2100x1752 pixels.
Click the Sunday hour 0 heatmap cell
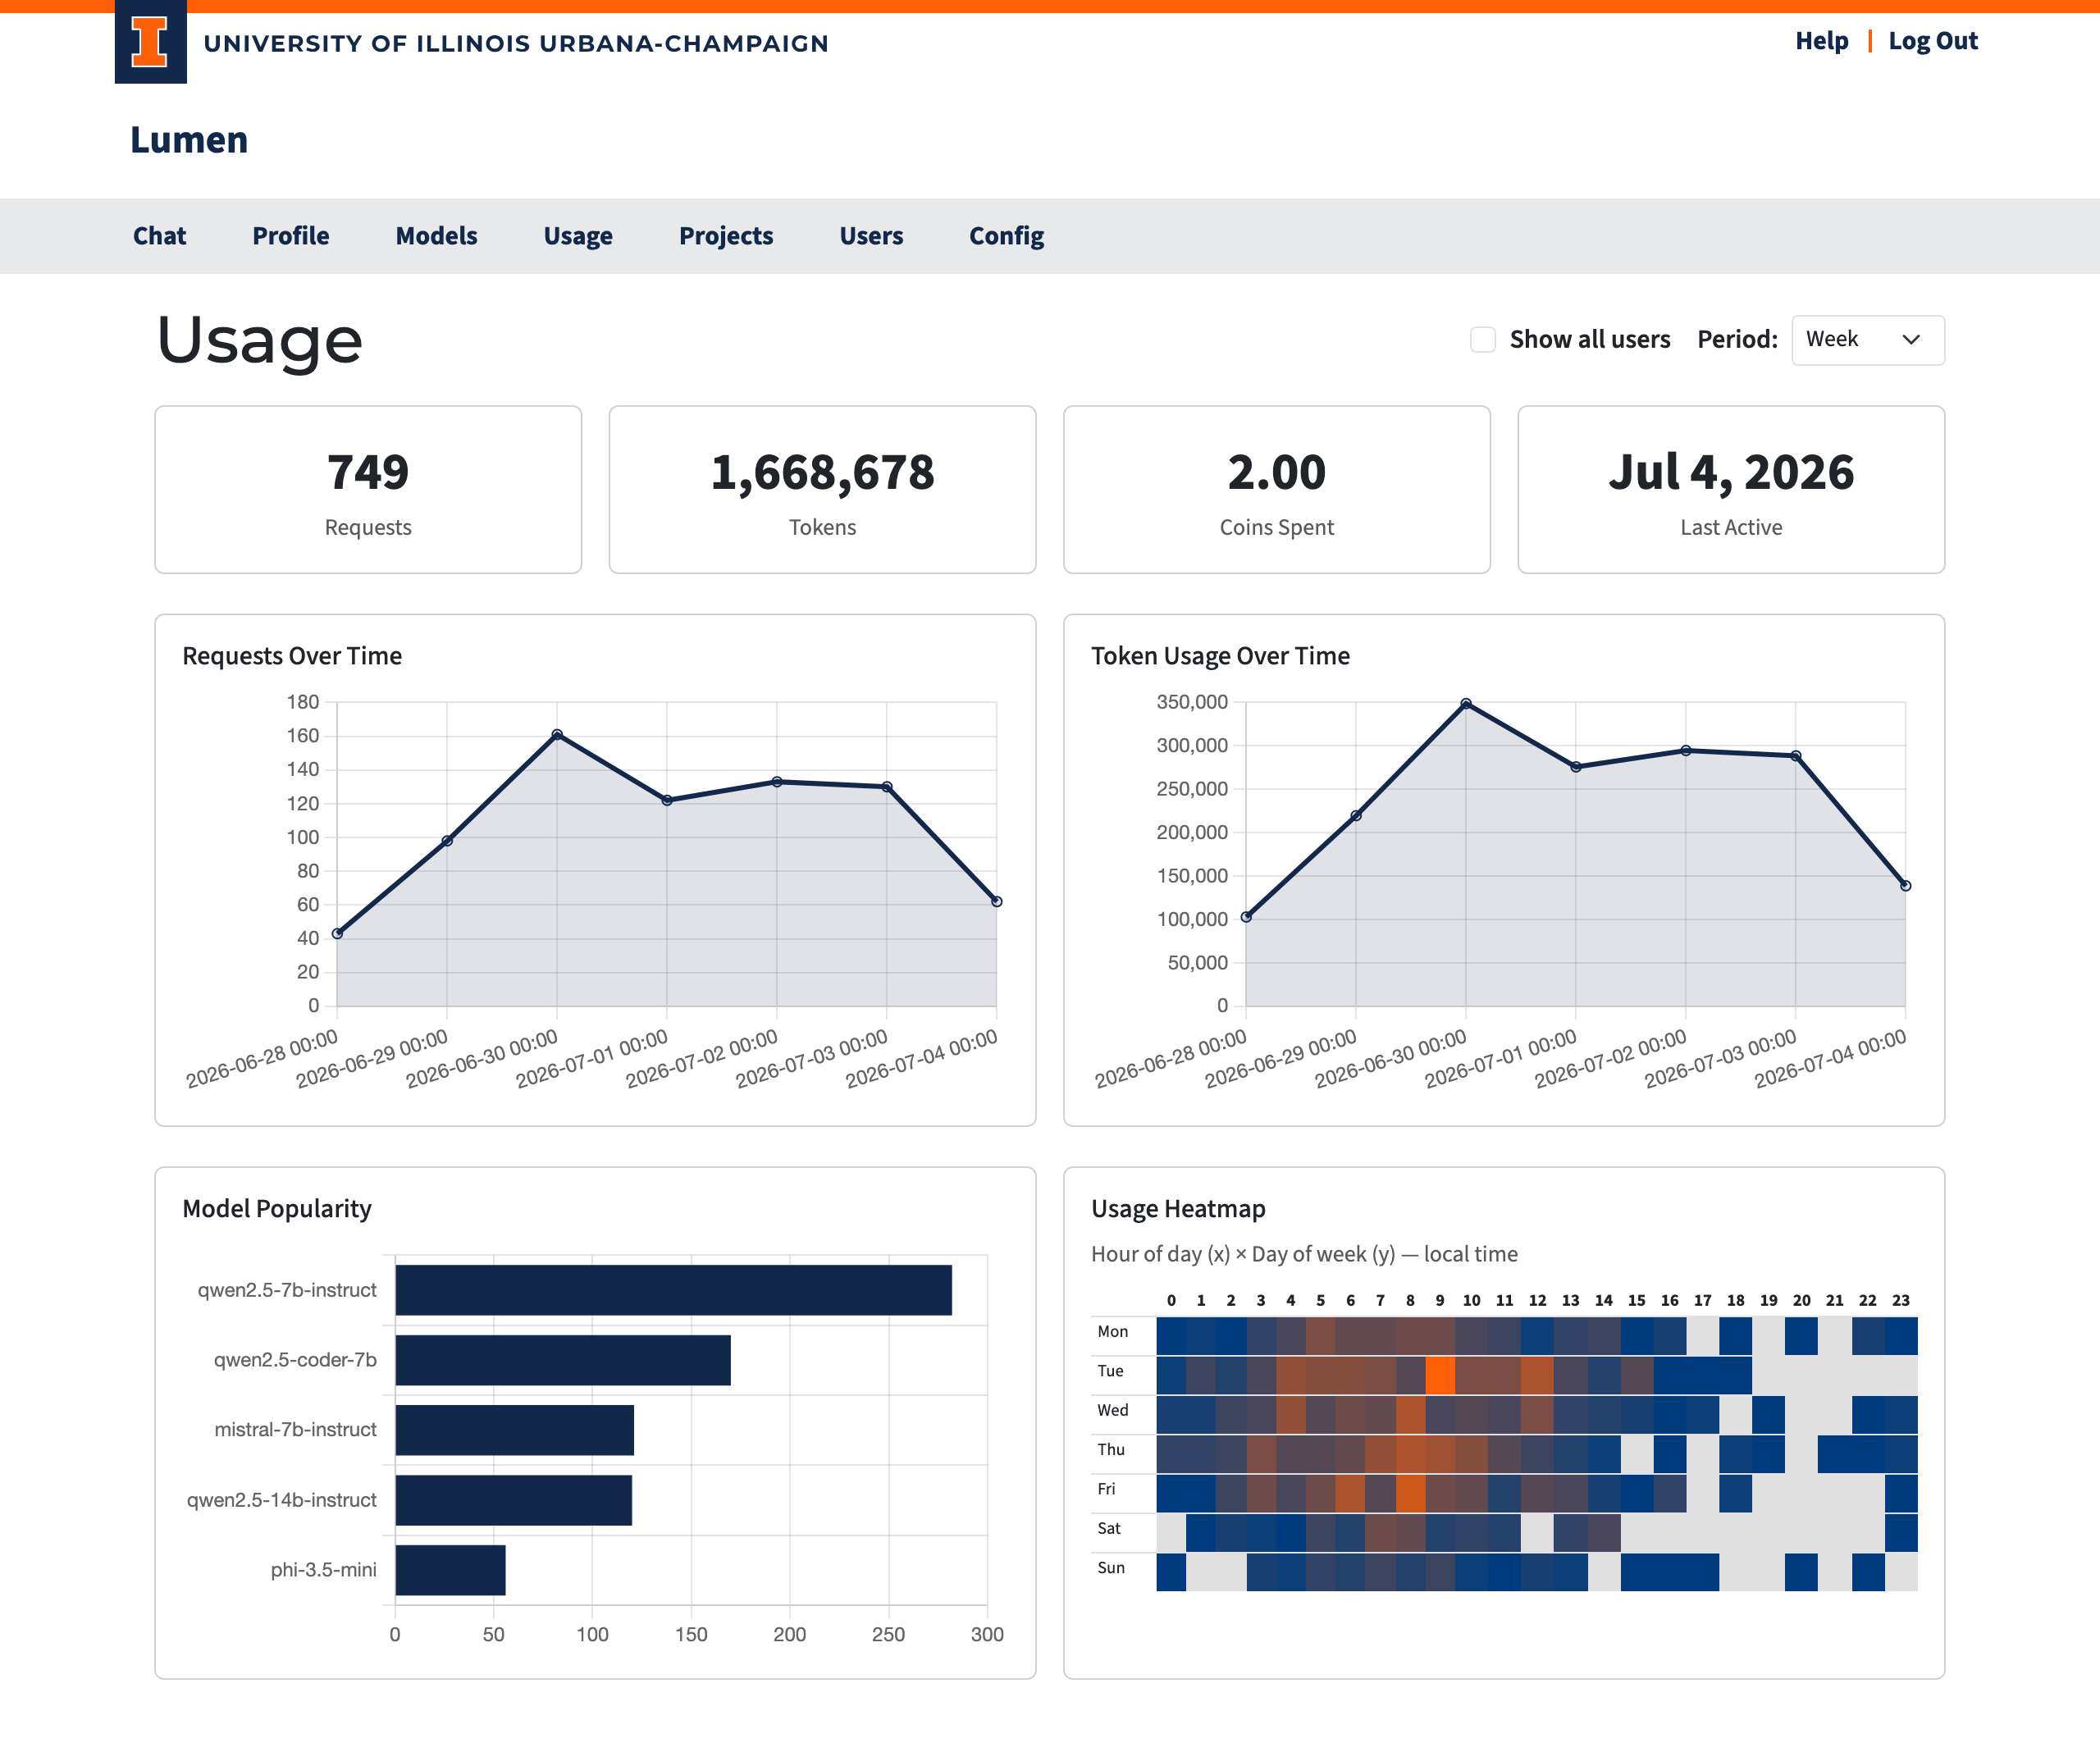click(1171, 1572)
